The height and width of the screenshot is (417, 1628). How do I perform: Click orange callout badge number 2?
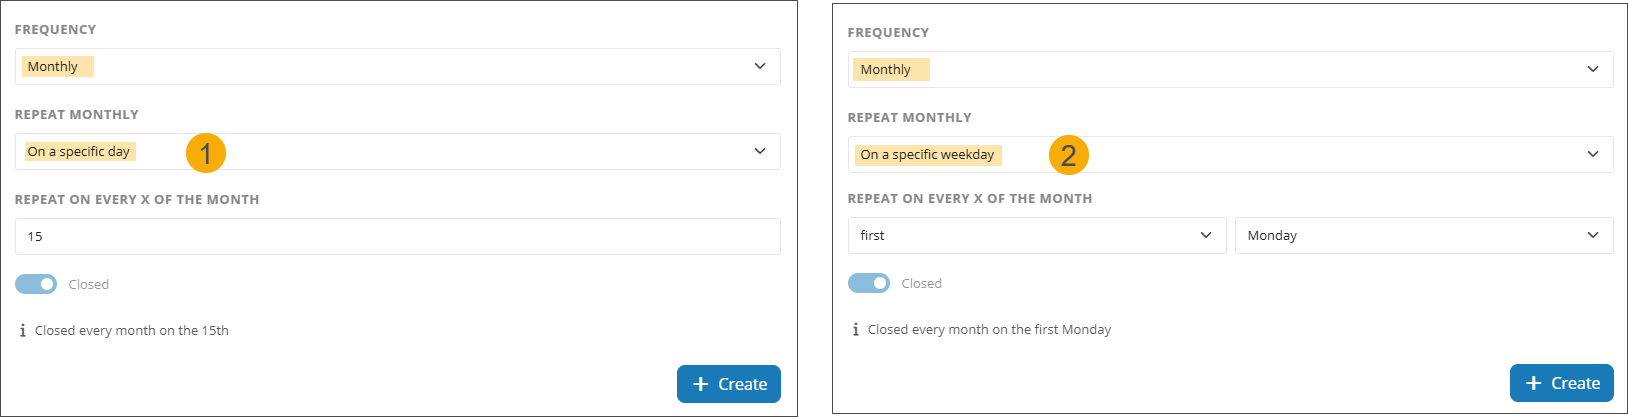[1068, 155]
